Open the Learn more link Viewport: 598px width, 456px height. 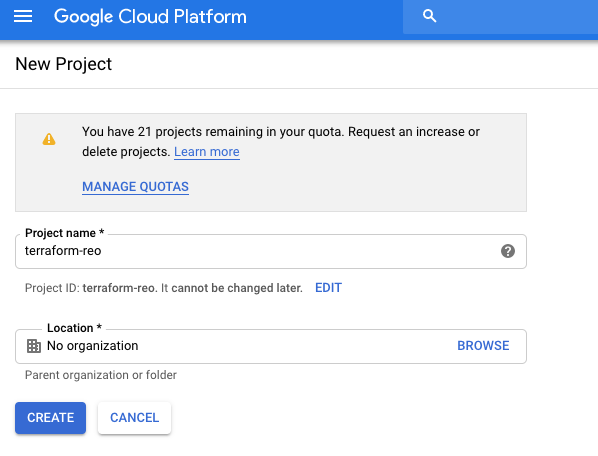207,152
